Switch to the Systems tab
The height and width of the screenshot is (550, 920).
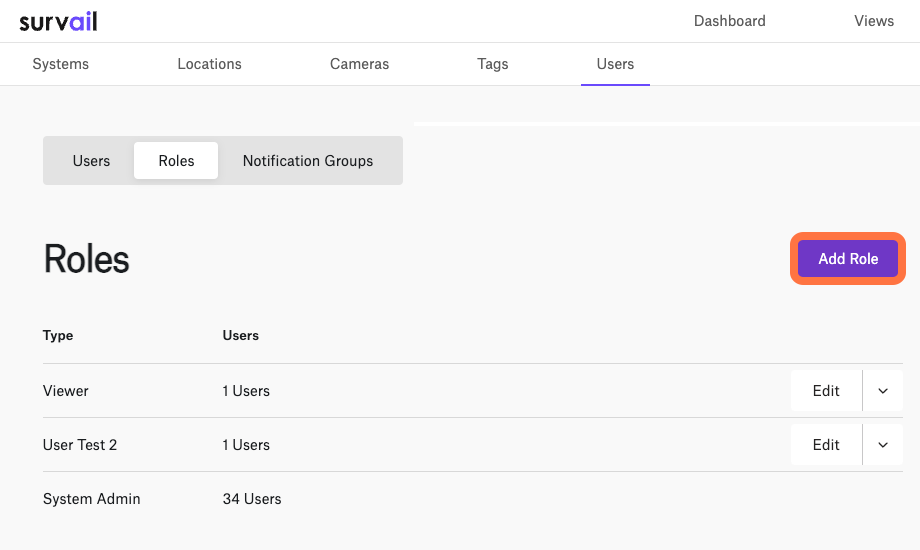click(60, 64)
